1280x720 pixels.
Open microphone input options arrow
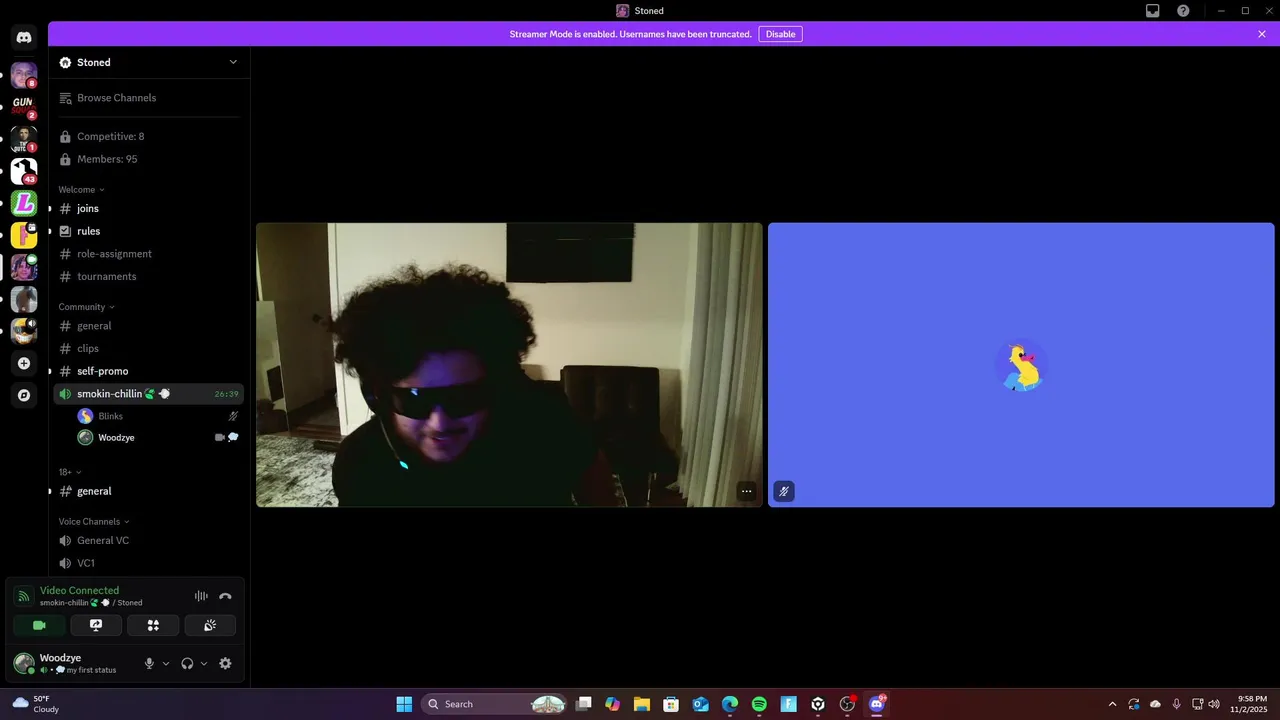tap(166, 663)
